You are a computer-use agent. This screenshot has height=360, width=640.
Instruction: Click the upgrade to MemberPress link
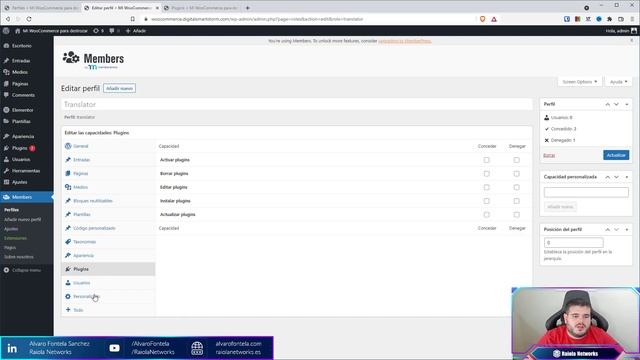[404, 41]
